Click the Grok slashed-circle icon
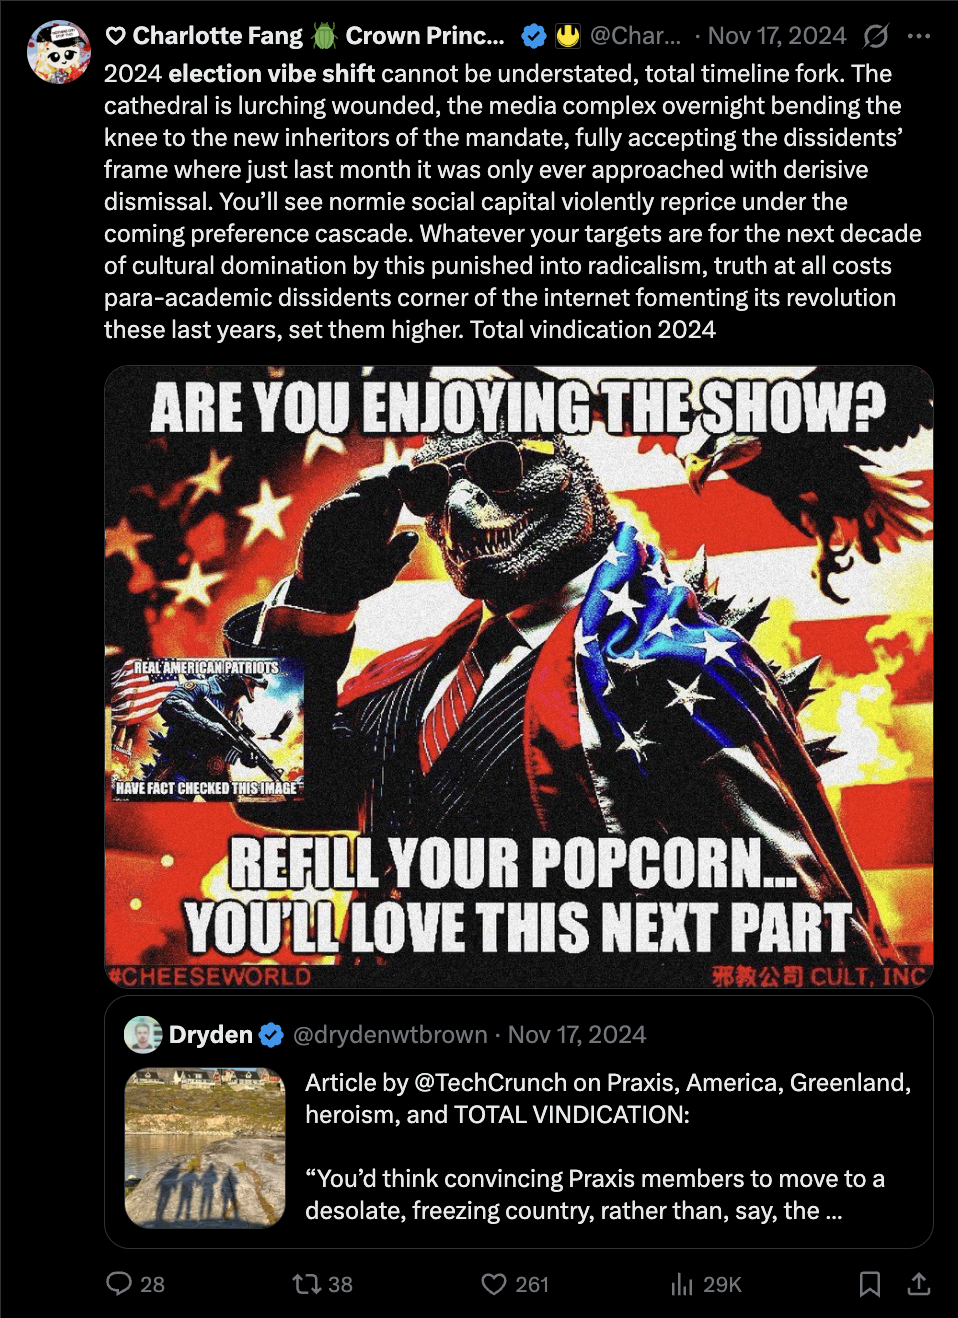The height and width of the screenshot is (1318, 958). coord(876,36)
